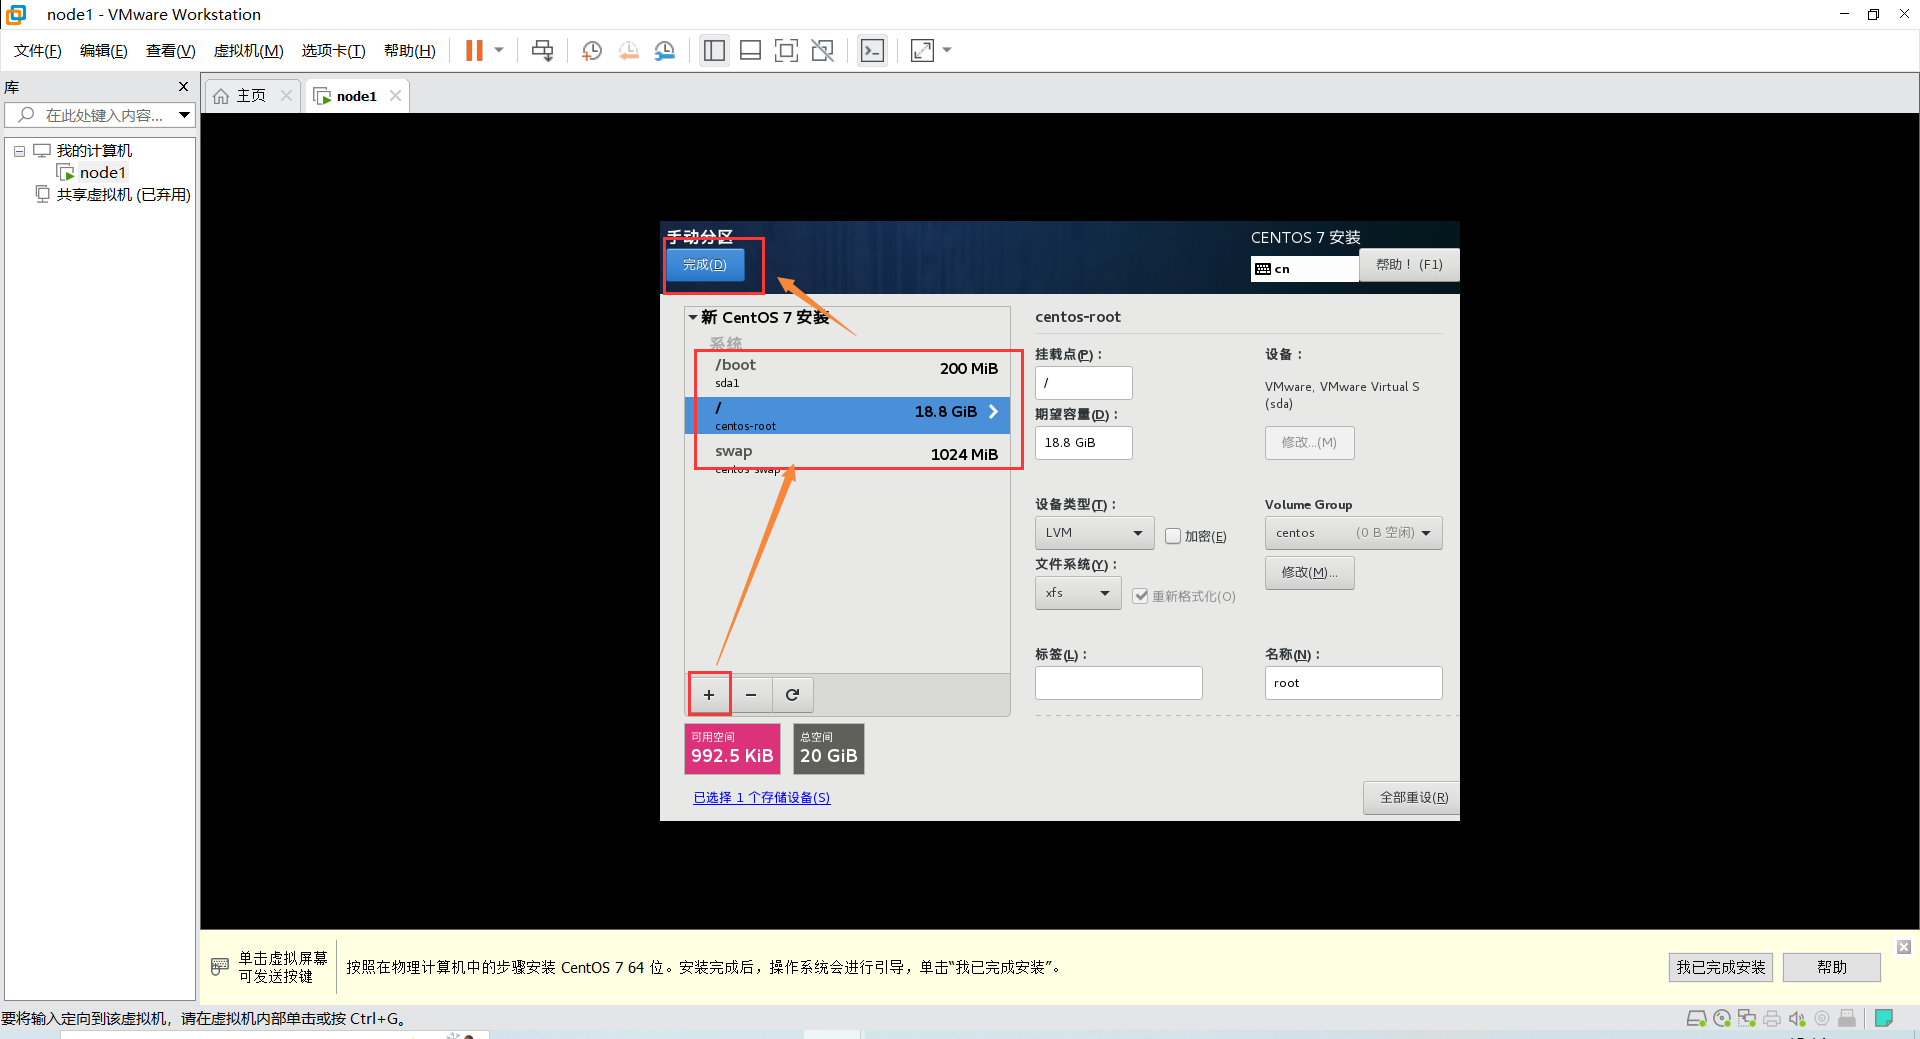Switch to Unity mode
Screen dimensions: 1920x1039
pos(823,50)
